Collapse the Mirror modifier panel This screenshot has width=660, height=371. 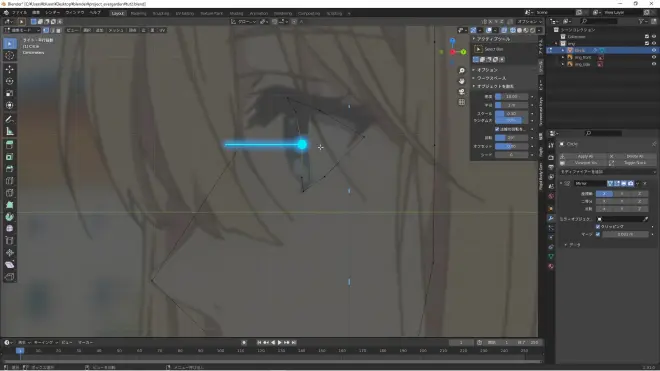click(561, 184)
